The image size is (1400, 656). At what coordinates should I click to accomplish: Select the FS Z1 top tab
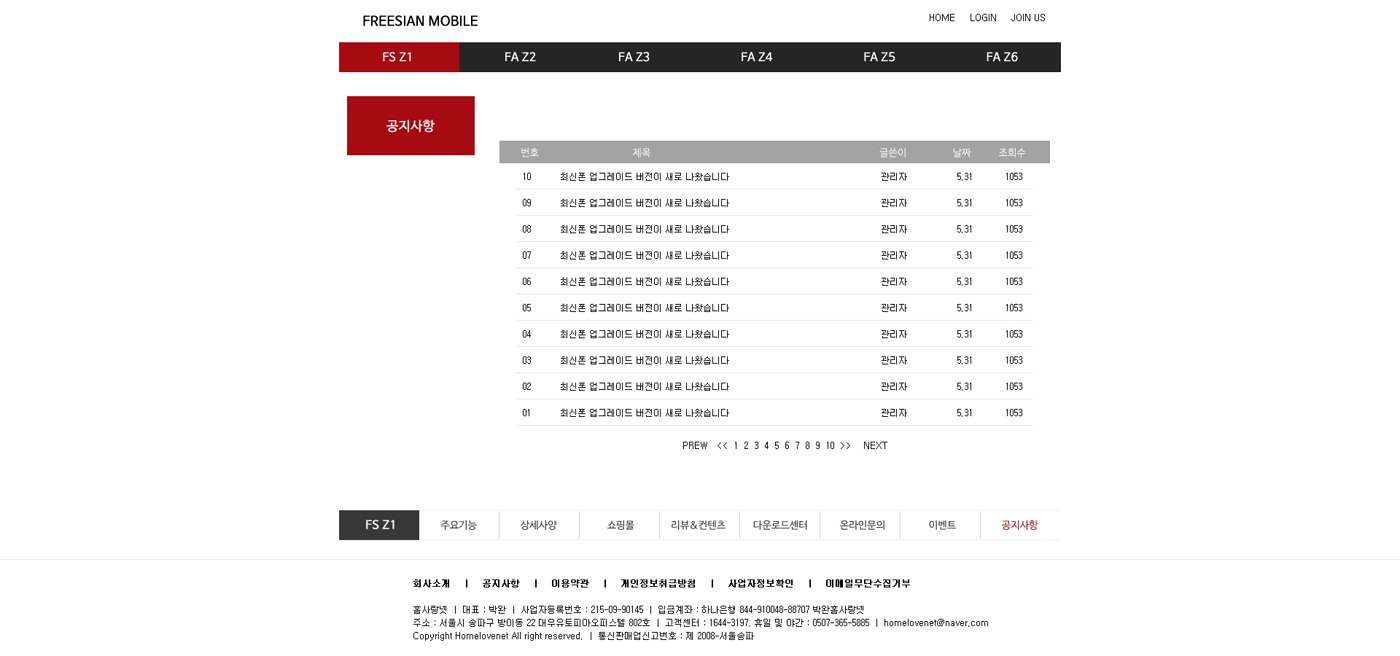(x=399, y=57)
